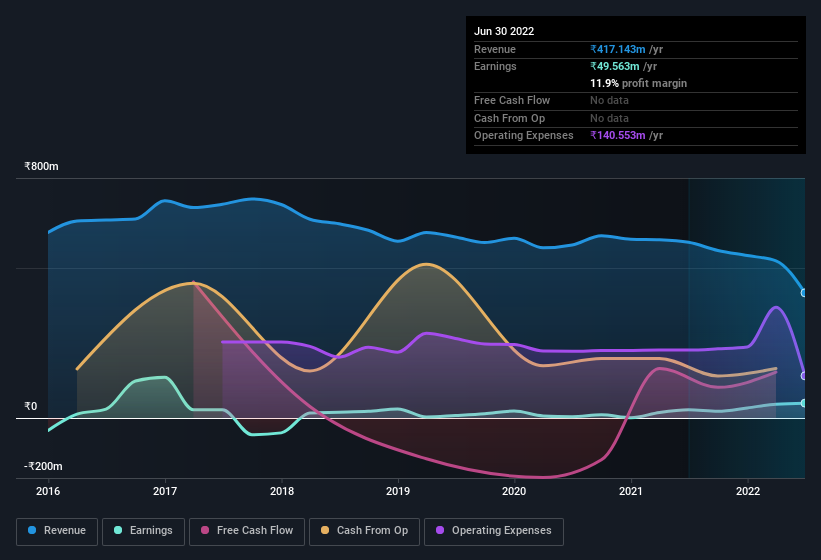Select the 2017 x-axis label
The height and width of the screenshot is (560, 821).
tap(165, 491)
